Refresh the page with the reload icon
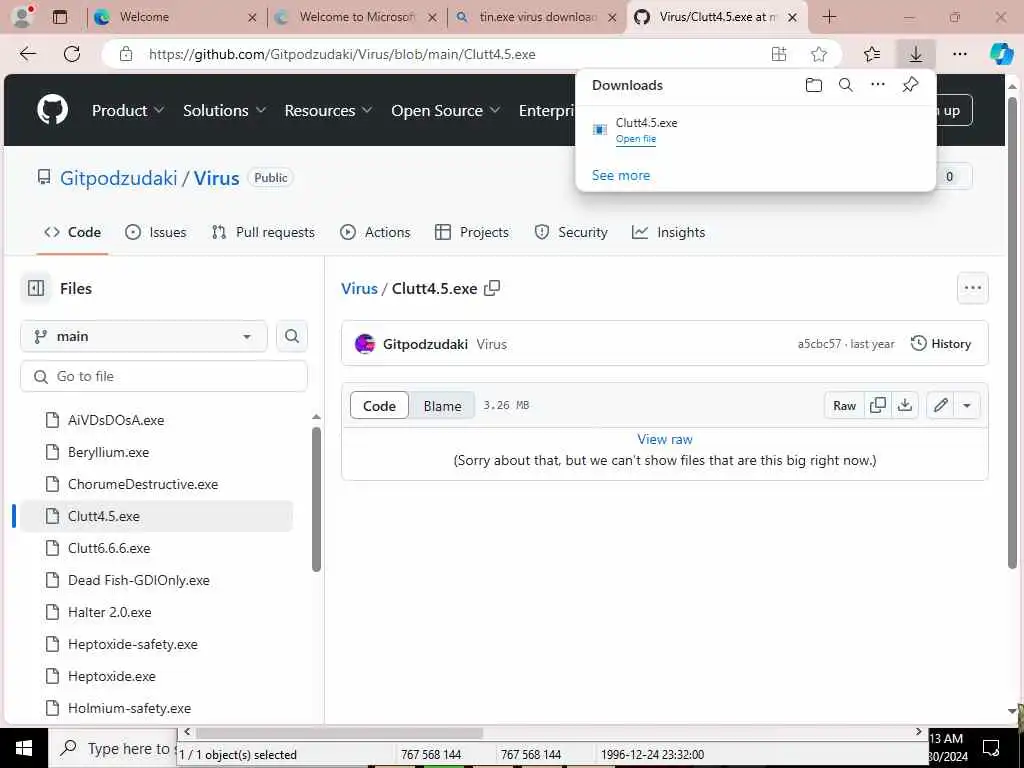The height and width of the screenshot is (768, 1024). coord(72,54)
